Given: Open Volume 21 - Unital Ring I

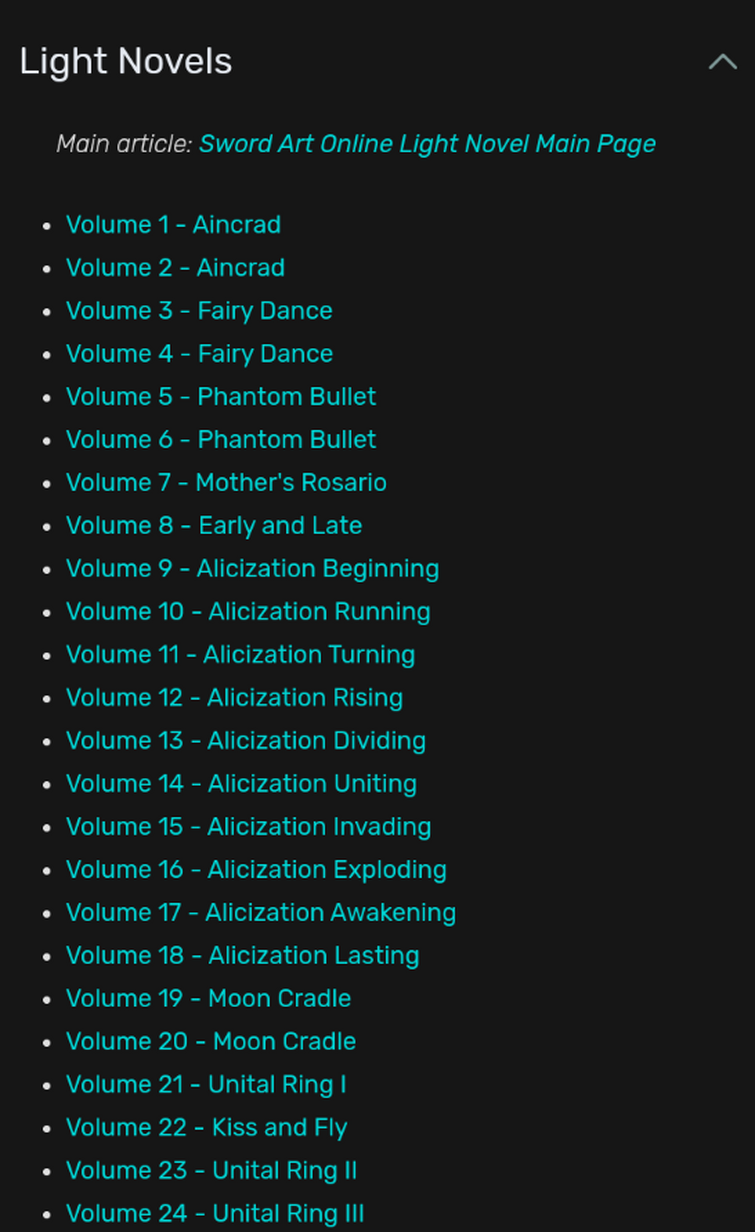Looking at the screenshot, I should (206, 1085).
